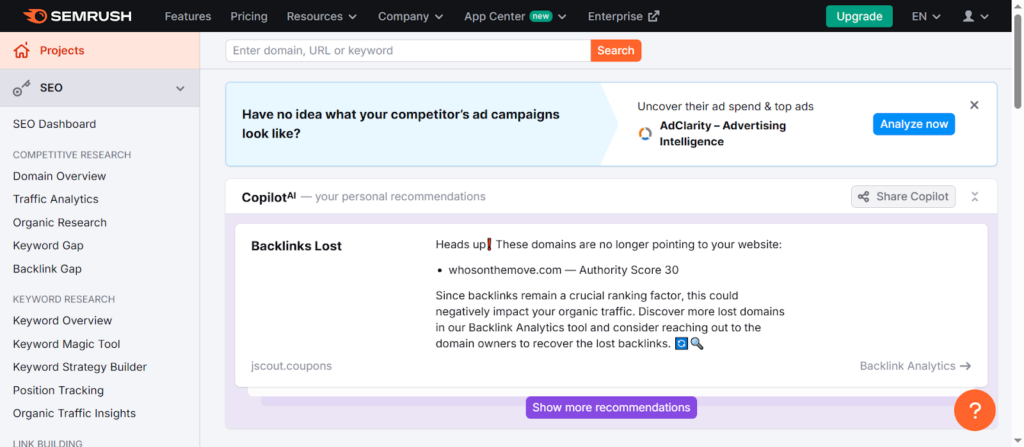The width and height of the screenshot is (1024, 447).
Task: Open the Company dropdown menu
Action: click(x=410, y=16)
